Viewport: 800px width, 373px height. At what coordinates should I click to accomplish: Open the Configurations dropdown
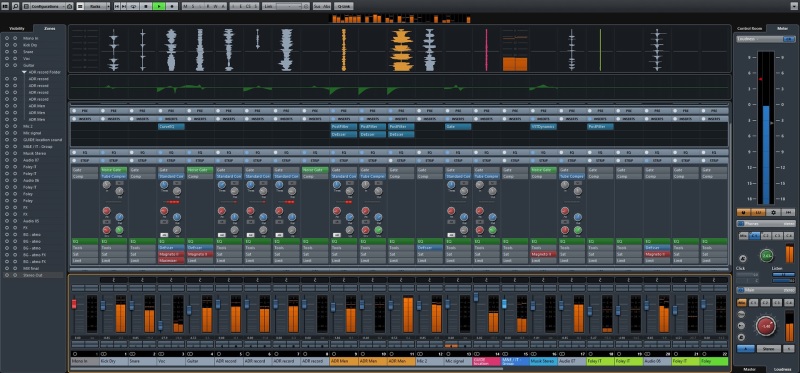(48, 6)
